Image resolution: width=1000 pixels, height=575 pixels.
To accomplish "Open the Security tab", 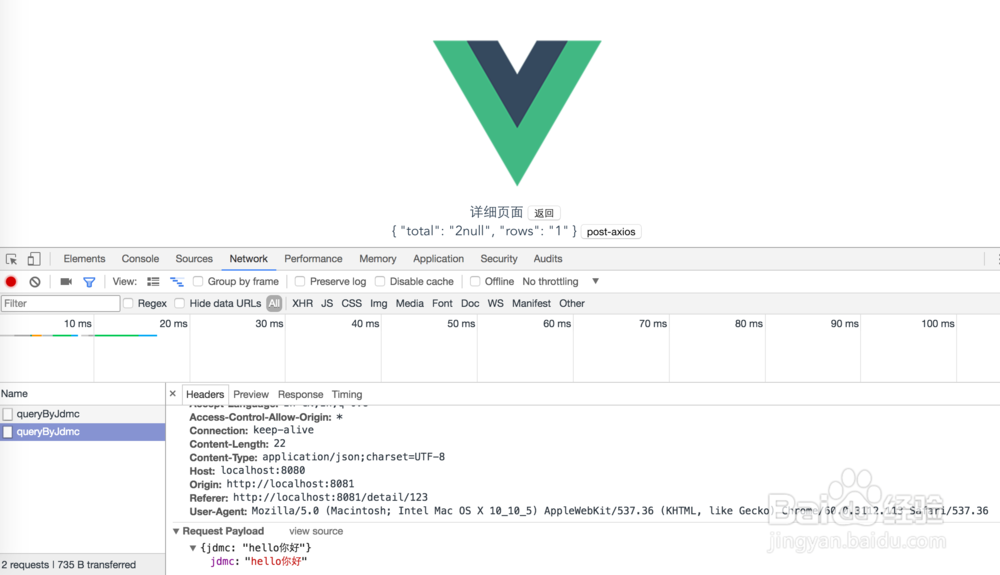I will coord(499,259).
